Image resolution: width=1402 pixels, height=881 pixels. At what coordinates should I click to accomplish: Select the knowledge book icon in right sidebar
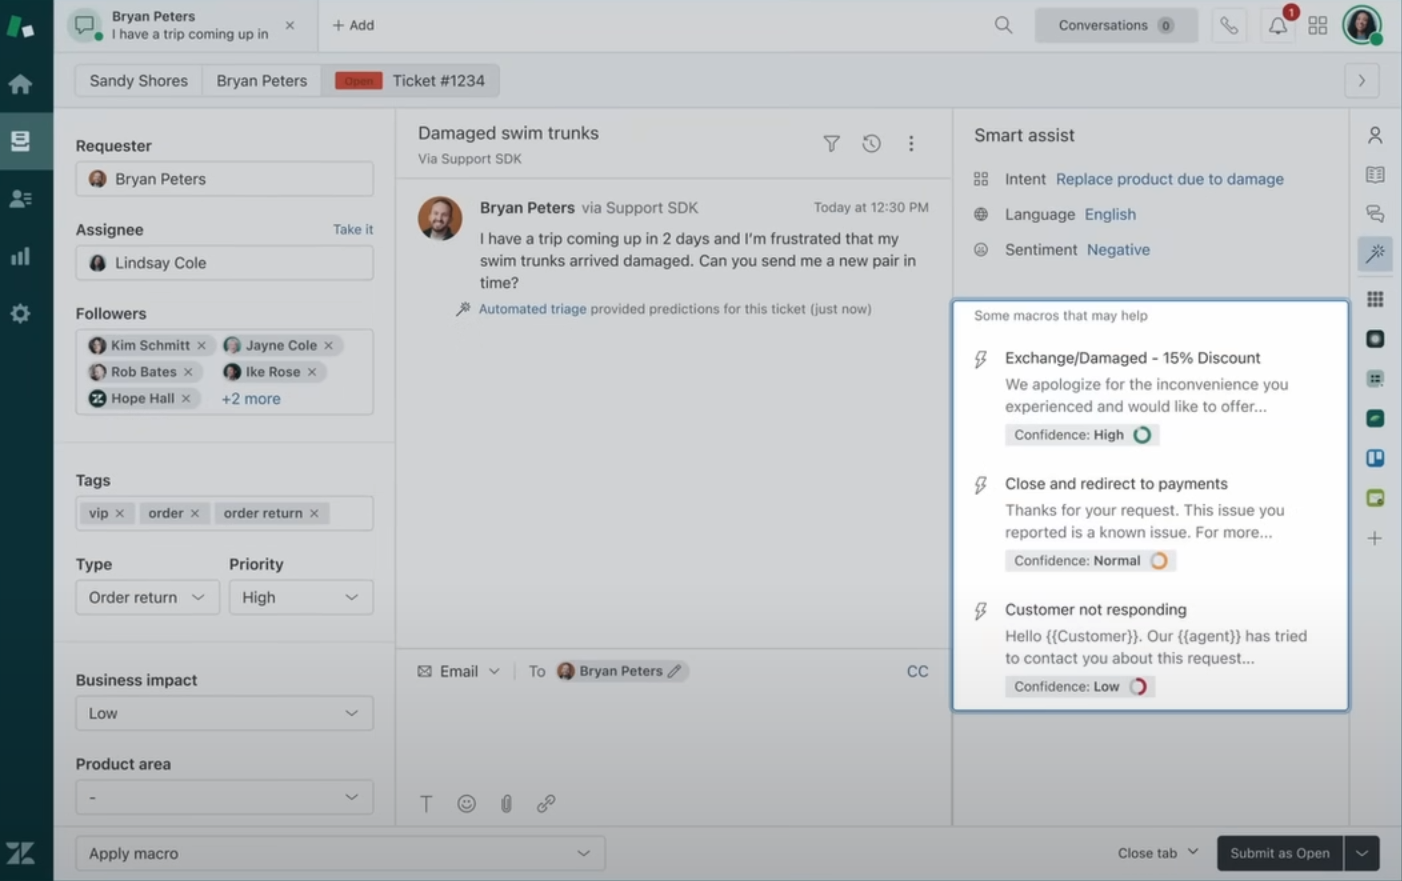click(1375, 174)
